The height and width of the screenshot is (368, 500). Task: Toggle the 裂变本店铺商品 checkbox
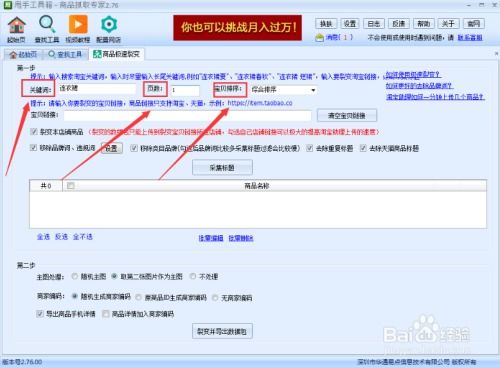point(33,132)
